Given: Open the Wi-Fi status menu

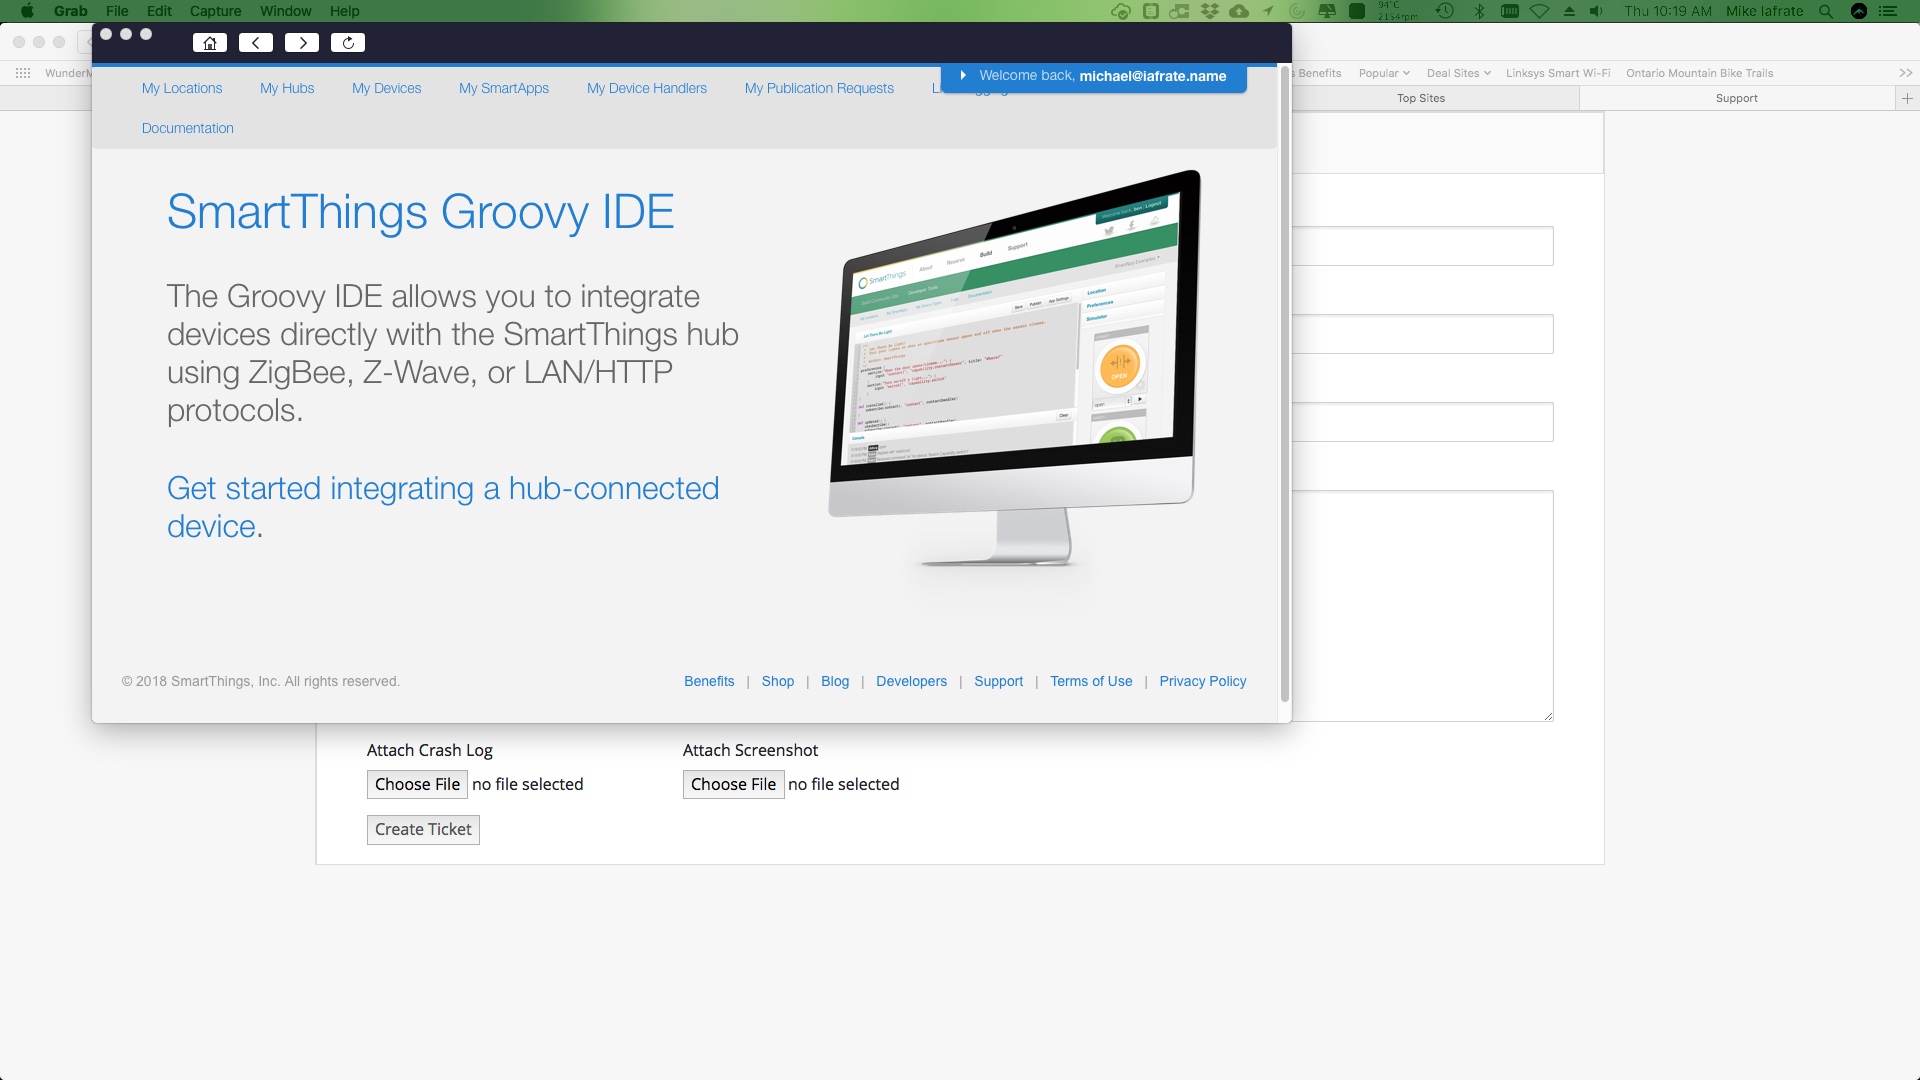Looking at the screenshot, I should (x=1540, y=11).
